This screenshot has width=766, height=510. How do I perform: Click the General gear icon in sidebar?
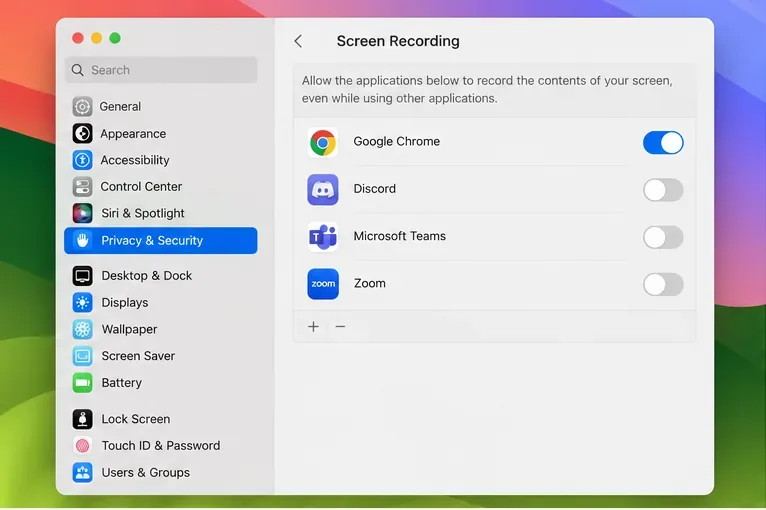[82, 106]
